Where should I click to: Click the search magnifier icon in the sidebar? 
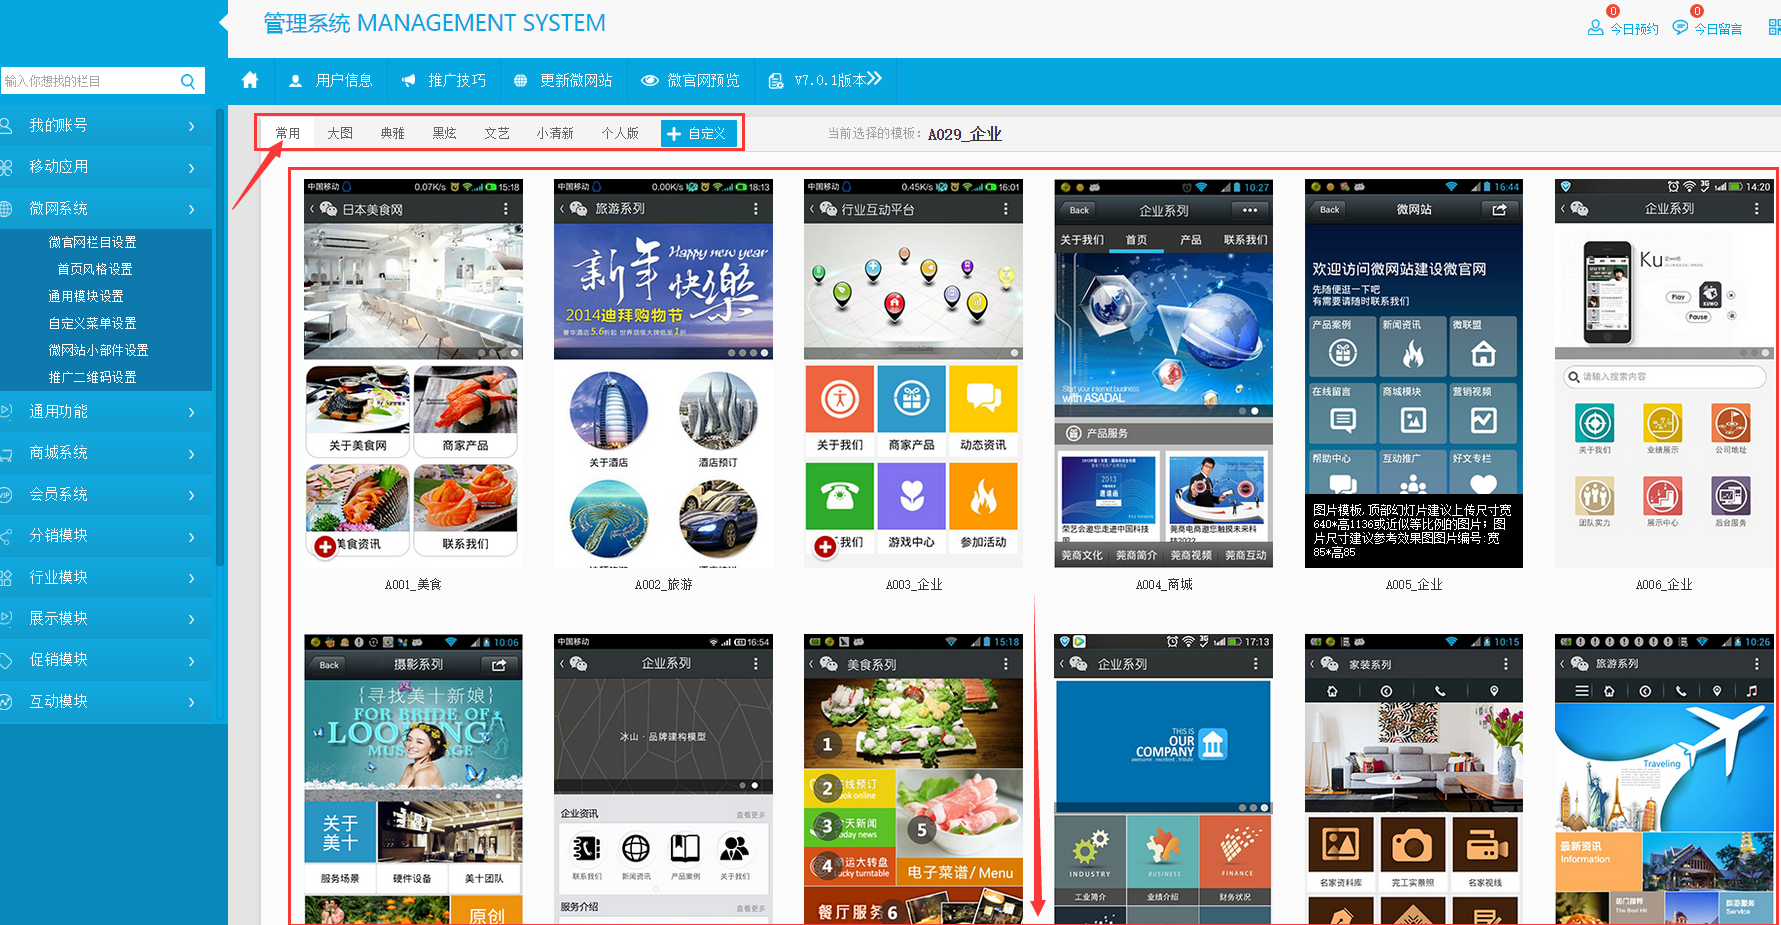tap(188, 81)
